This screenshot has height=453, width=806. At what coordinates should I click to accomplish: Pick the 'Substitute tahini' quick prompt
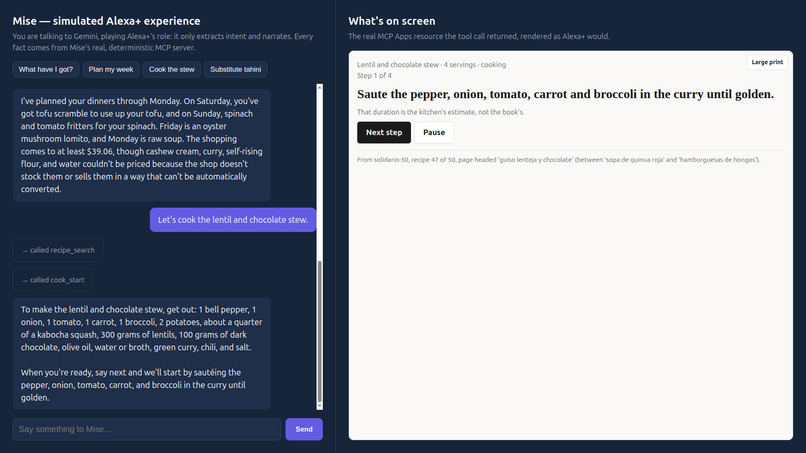pos(235,69)
